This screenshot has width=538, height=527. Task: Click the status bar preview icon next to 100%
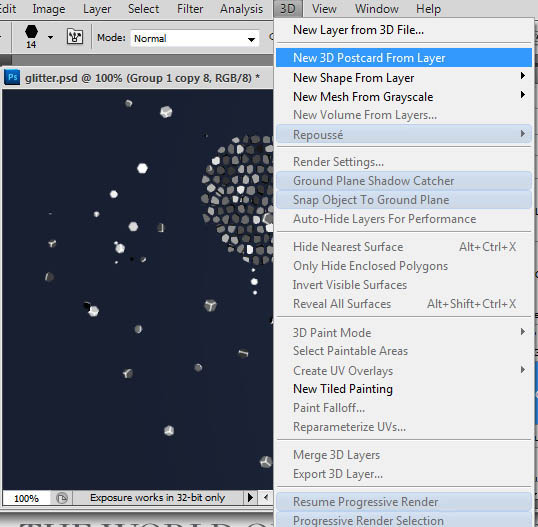62,498
